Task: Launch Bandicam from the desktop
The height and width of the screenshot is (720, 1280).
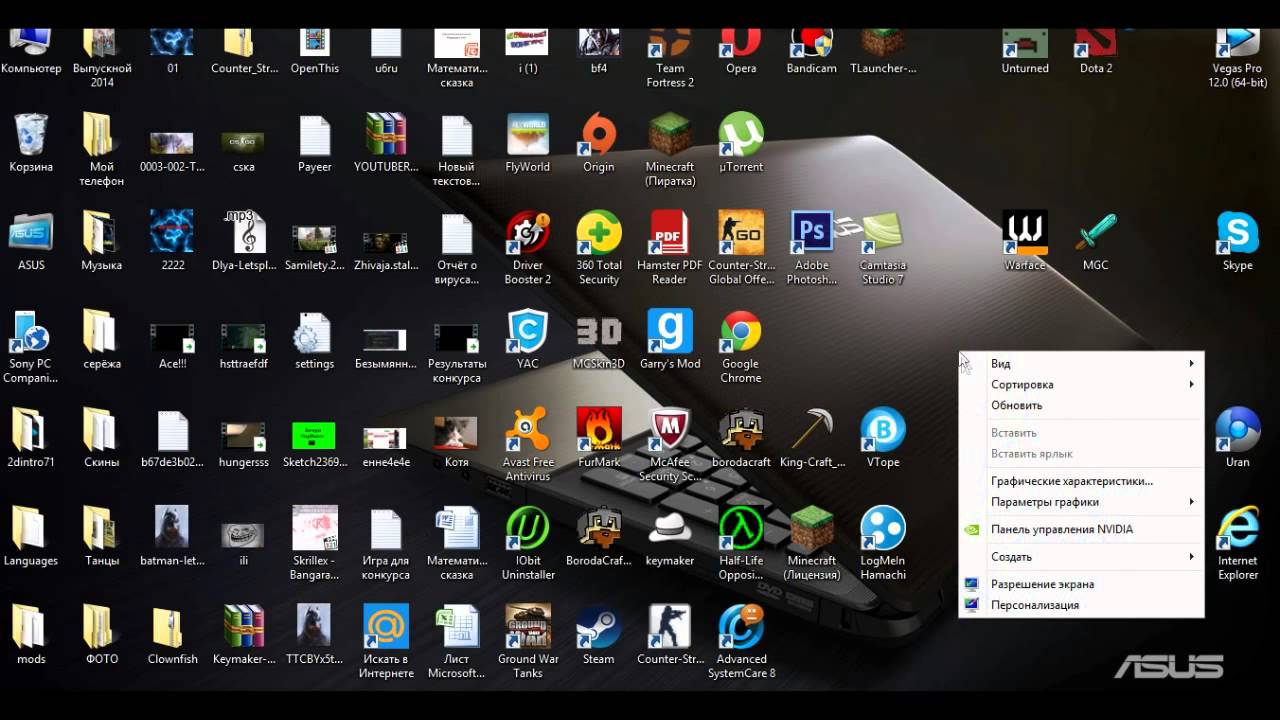Action: 811,50
